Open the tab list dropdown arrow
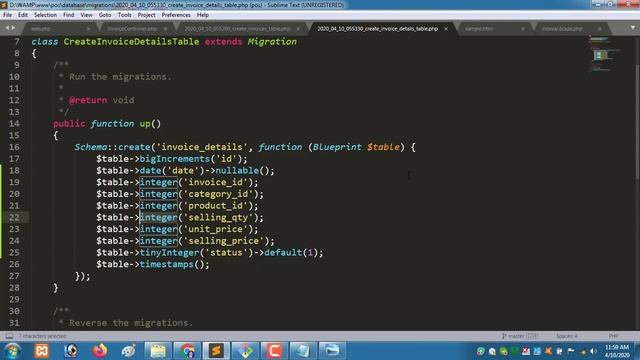 click(x=633, y=28)
